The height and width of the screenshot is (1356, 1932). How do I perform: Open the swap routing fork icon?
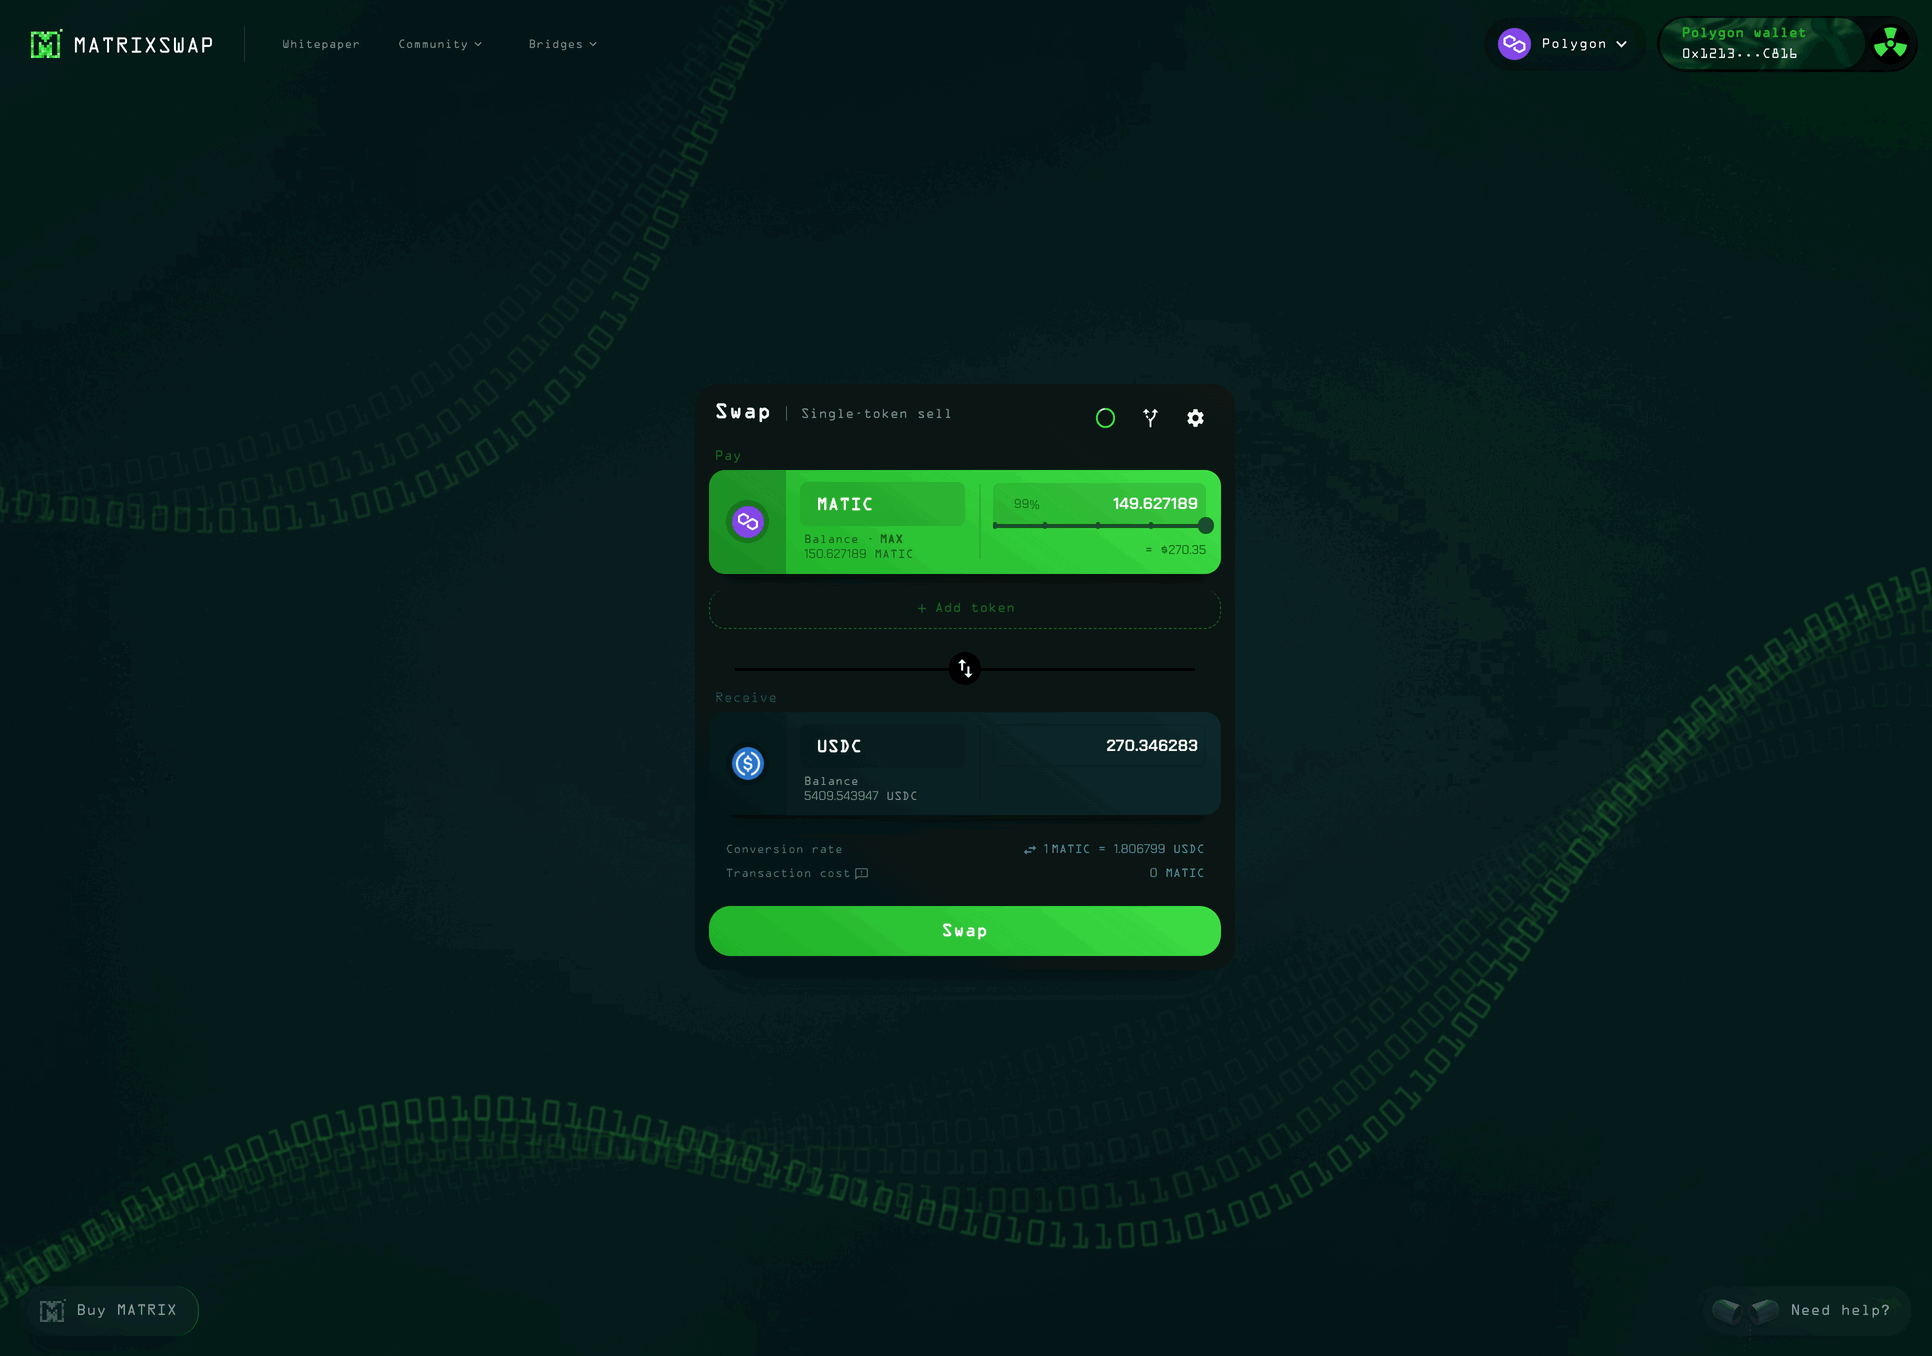1151,418
